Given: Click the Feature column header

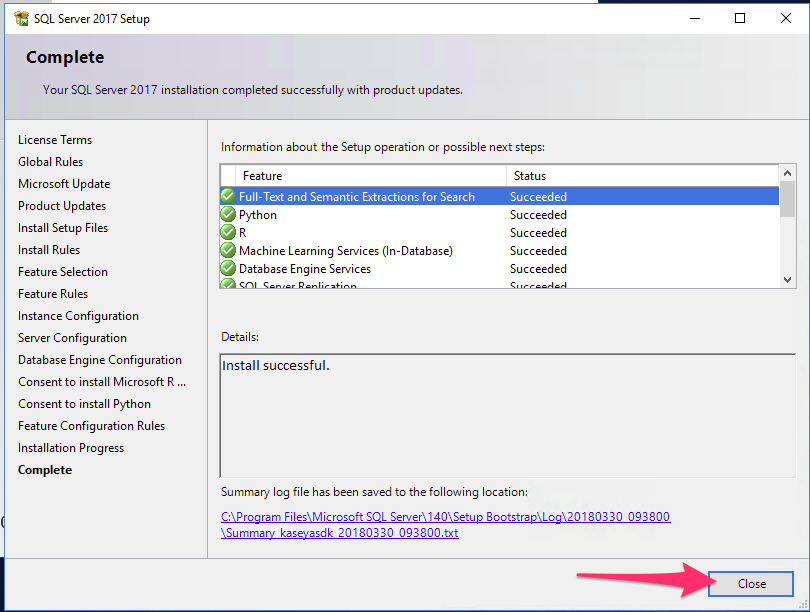Looking at the screenshot, I should tap(370, 176).
